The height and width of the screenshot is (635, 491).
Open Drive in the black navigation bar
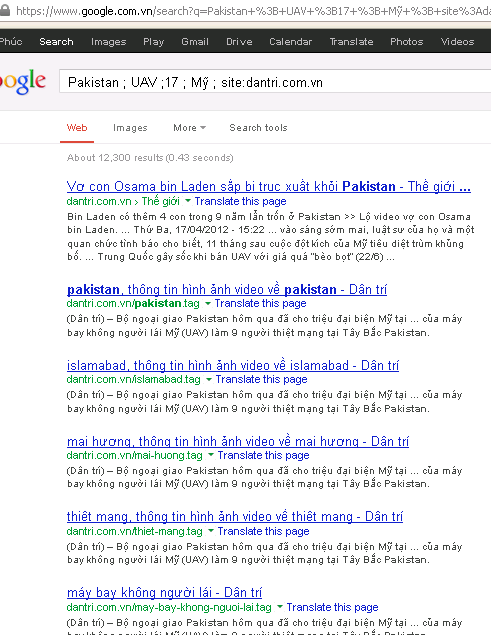[x=239, y=41]
